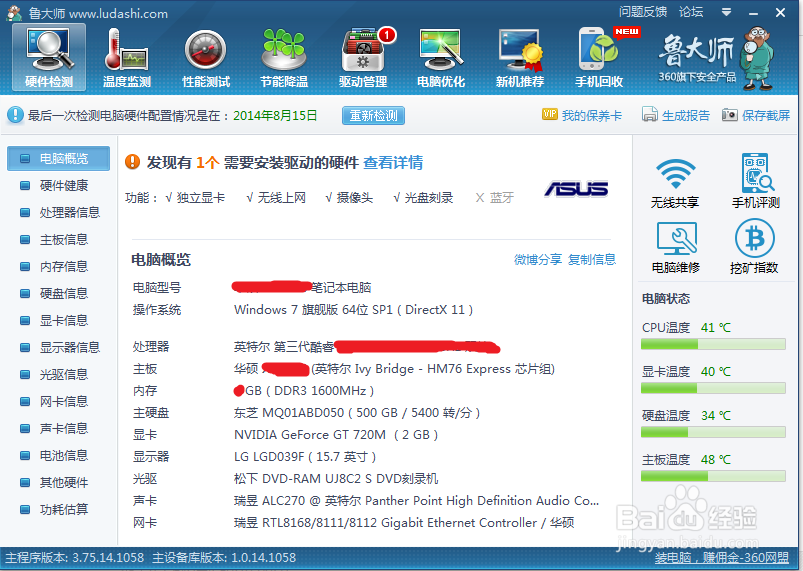Screen dimensions: 803x571
Task: Open 手机评测 phone benchmark
Action: pos(755,181)
